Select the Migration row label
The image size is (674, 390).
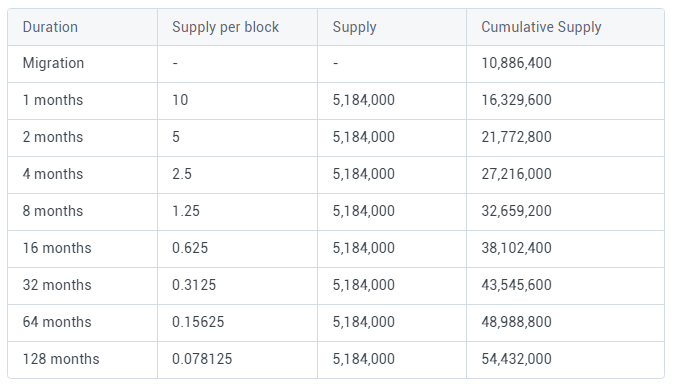tap(53, 63)
